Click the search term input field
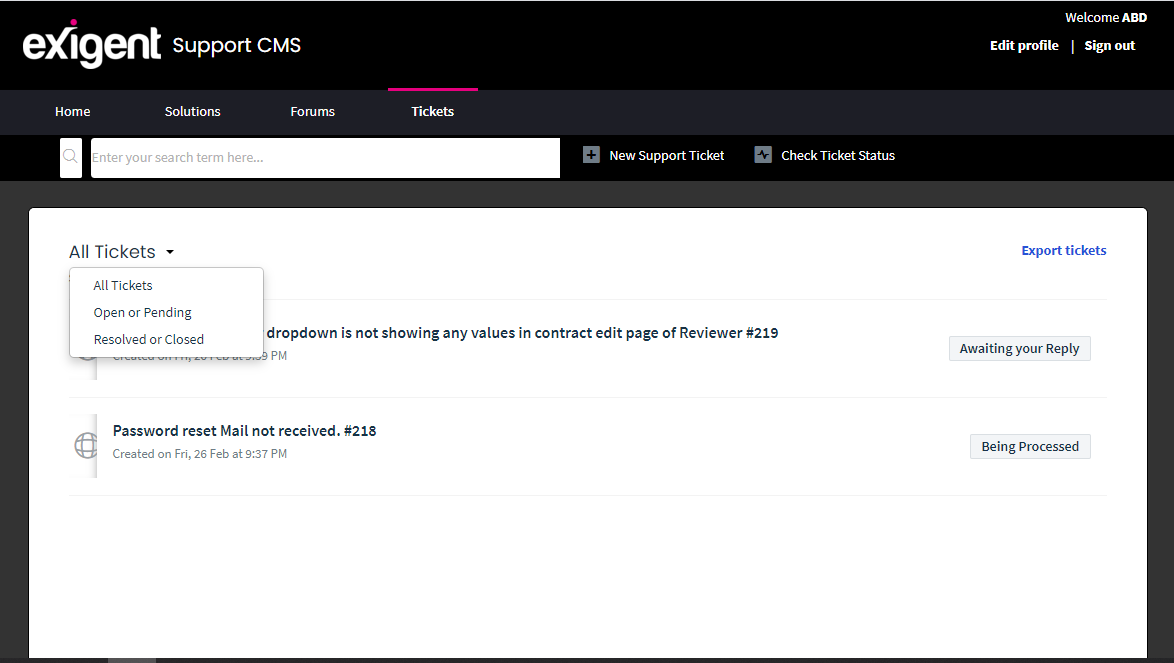The image size is (1174, 663). (325, 157)
